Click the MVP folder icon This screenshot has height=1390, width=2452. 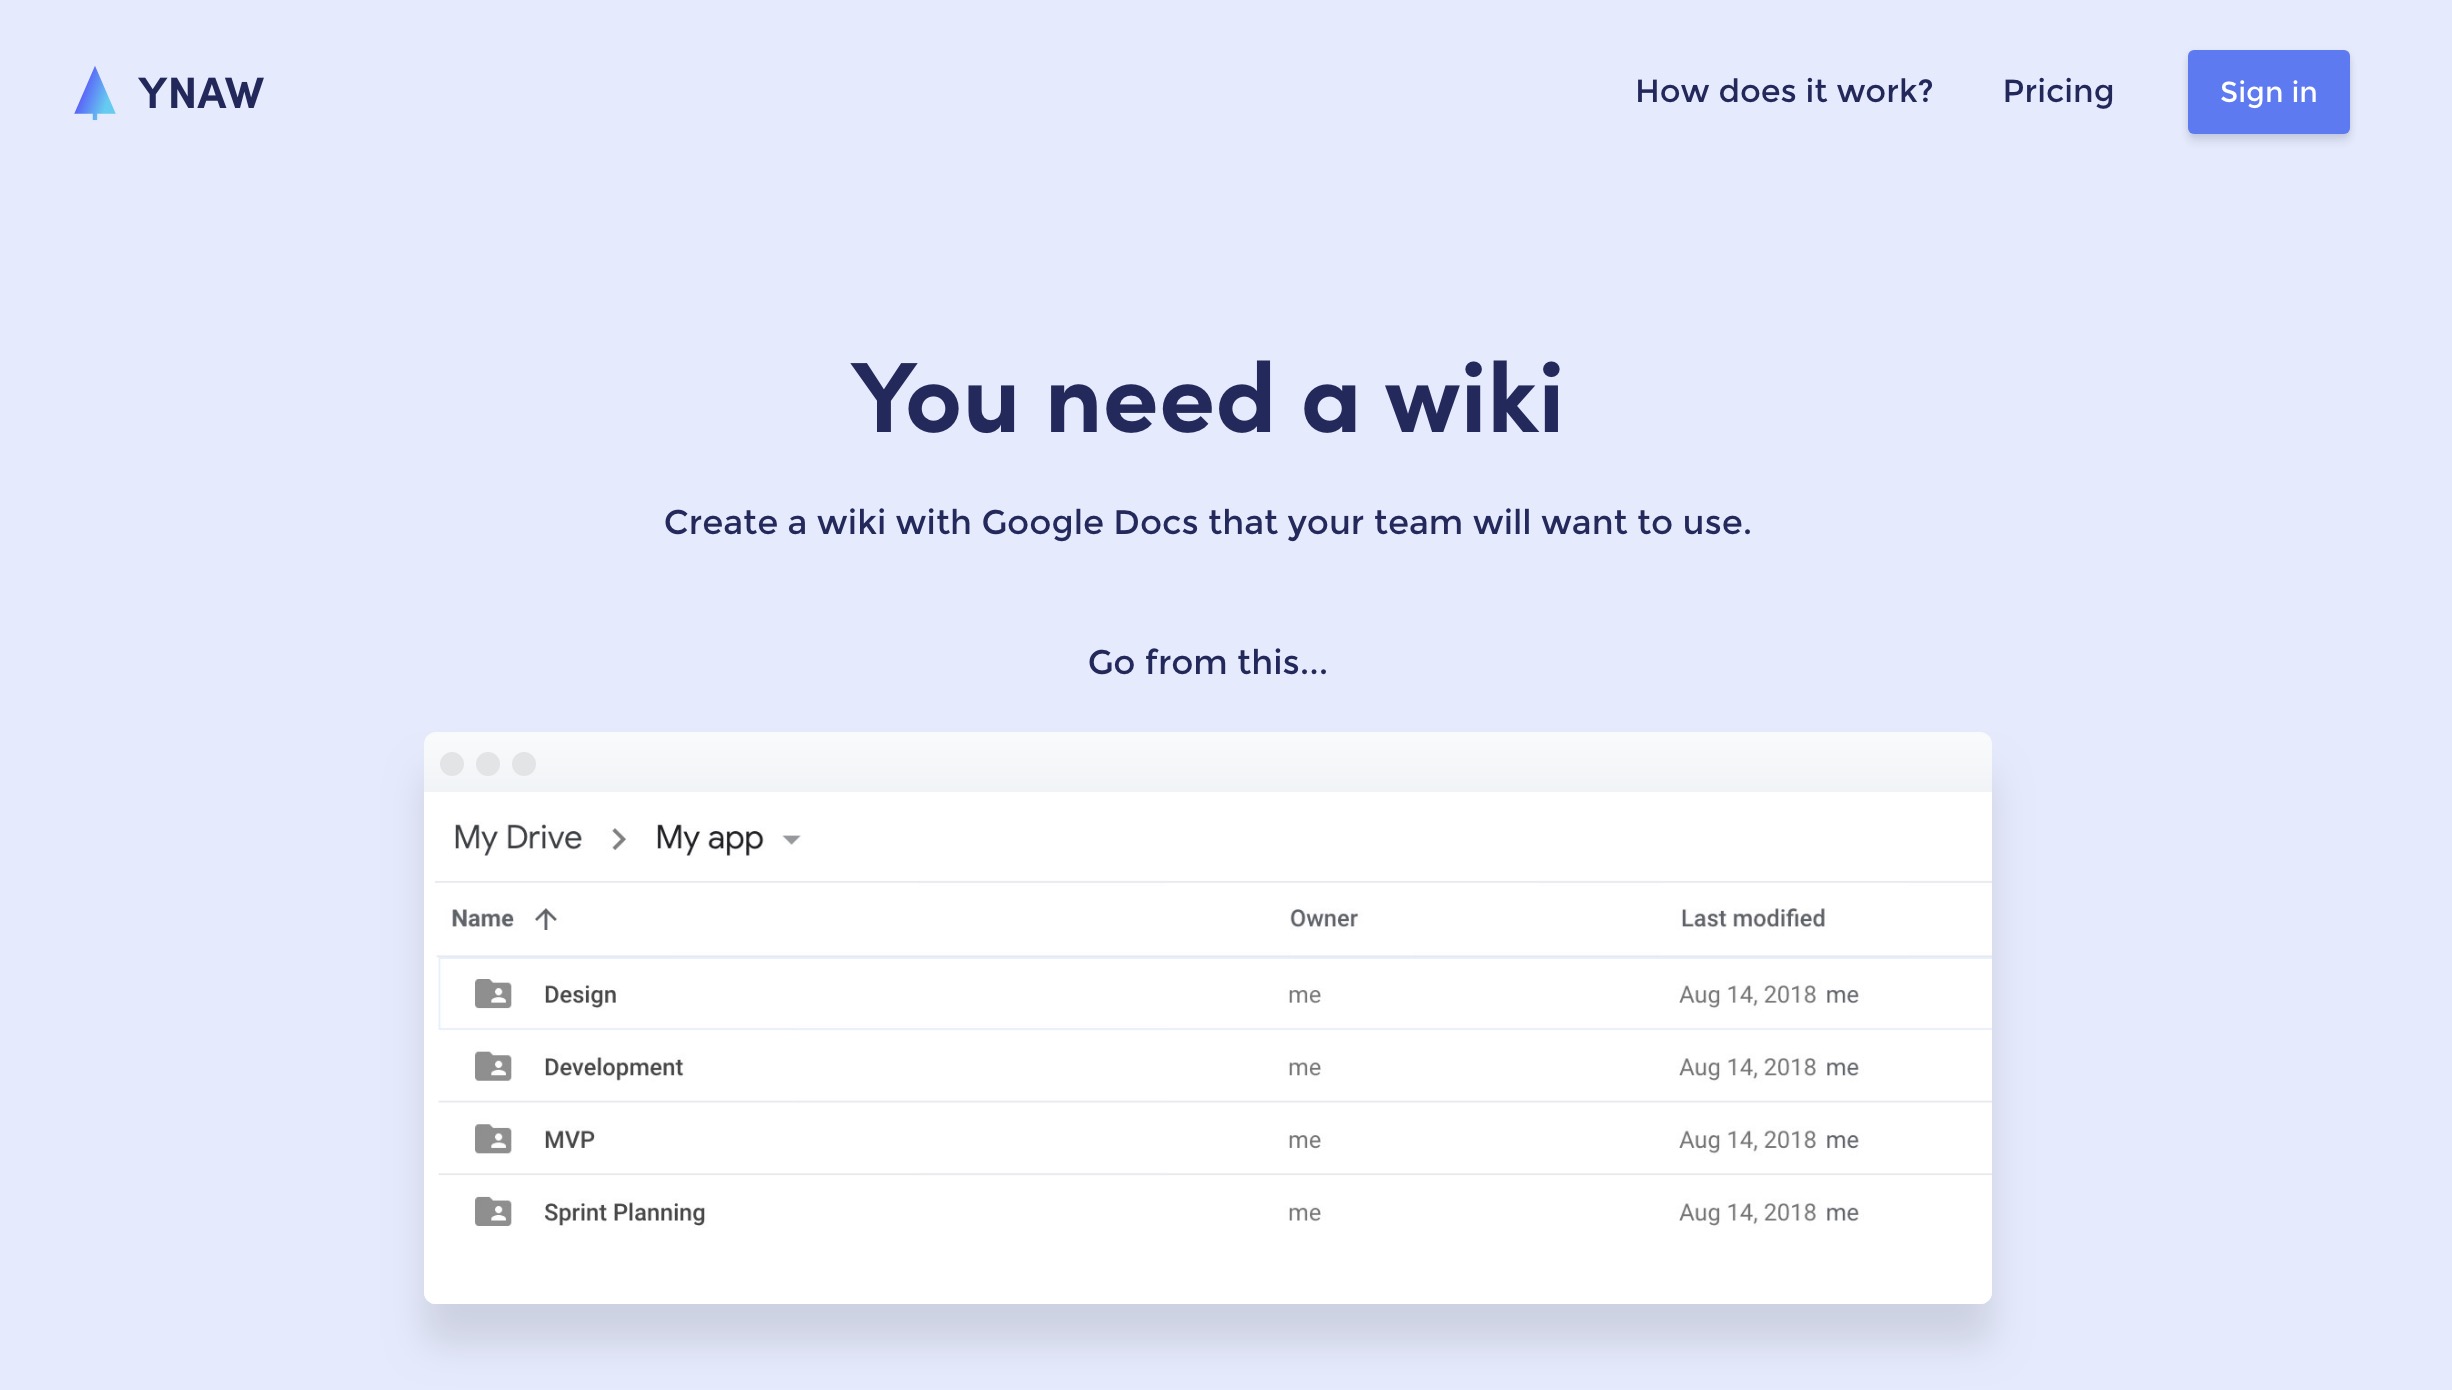(493, 1139)
